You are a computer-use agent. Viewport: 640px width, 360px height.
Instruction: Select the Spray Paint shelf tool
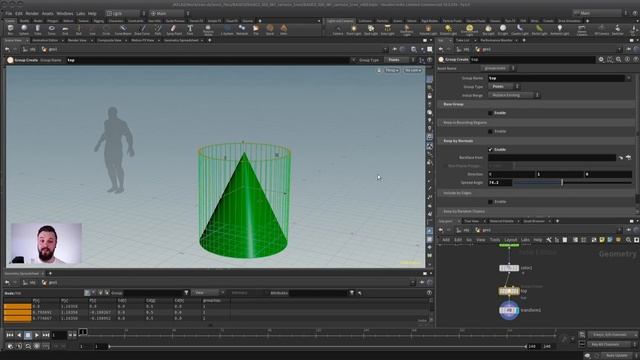coord(174,29)
